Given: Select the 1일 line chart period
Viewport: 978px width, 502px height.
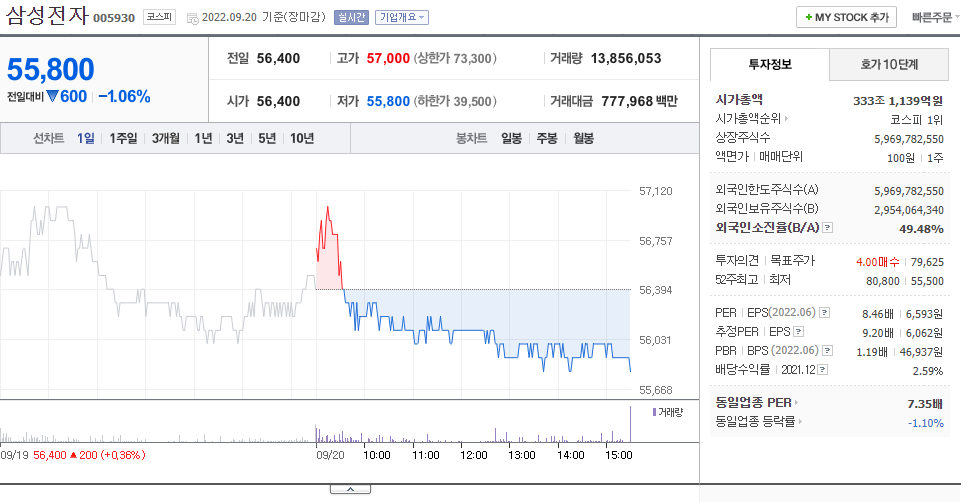Looking at the screenshot, I should [85, 138].
